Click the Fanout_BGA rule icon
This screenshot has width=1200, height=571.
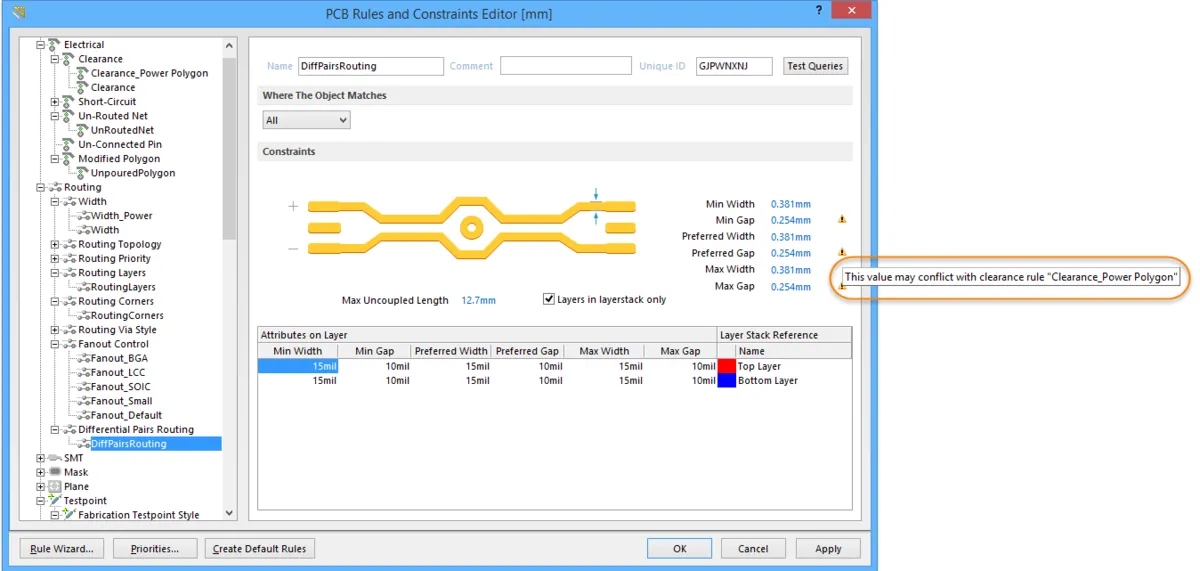click(82, 358)
